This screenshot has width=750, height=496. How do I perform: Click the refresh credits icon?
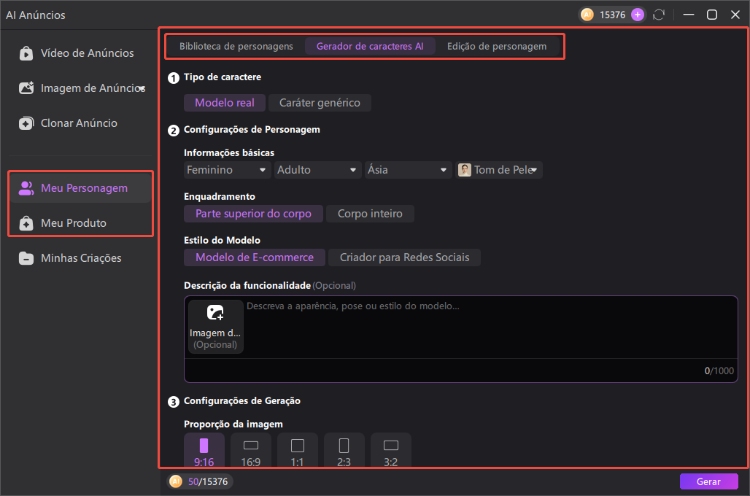(659, 15)
